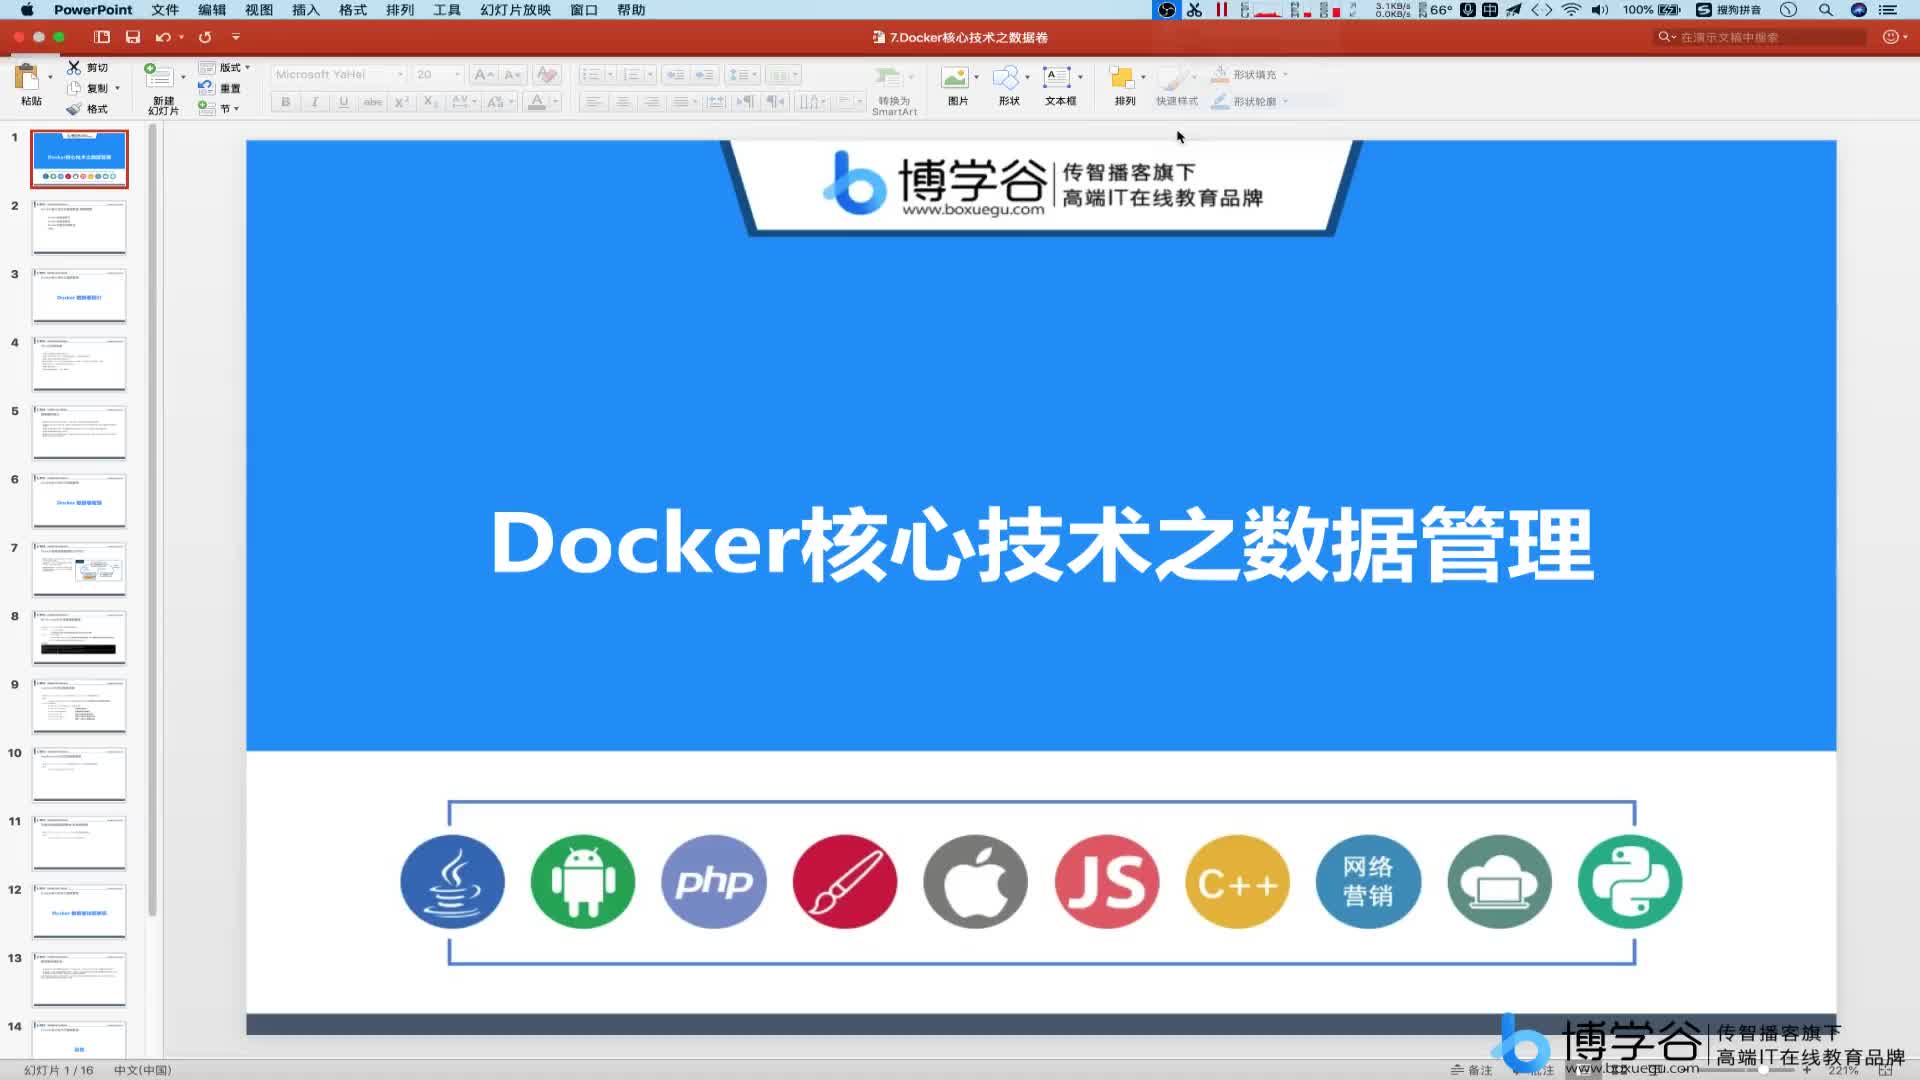Toggle Subscript formatting
Image resolution: width=1920 pixels, height=1080 pixels.
430,102
